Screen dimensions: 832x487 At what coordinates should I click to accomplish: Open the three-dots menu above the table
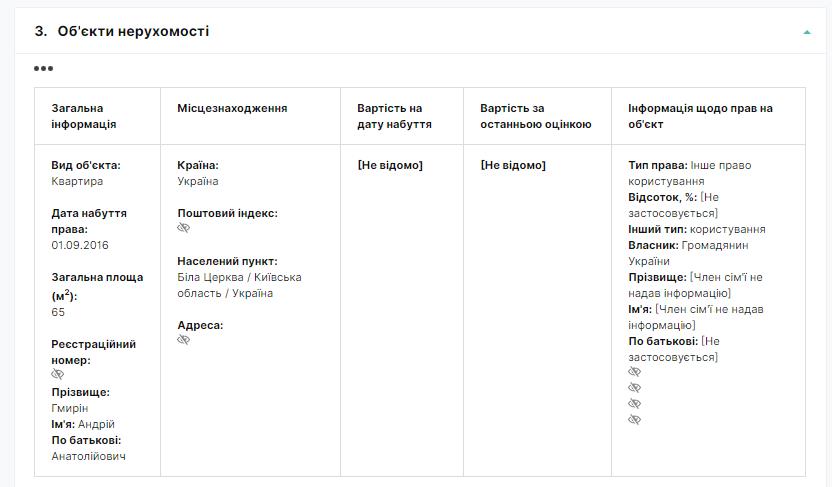pos(43,69)
